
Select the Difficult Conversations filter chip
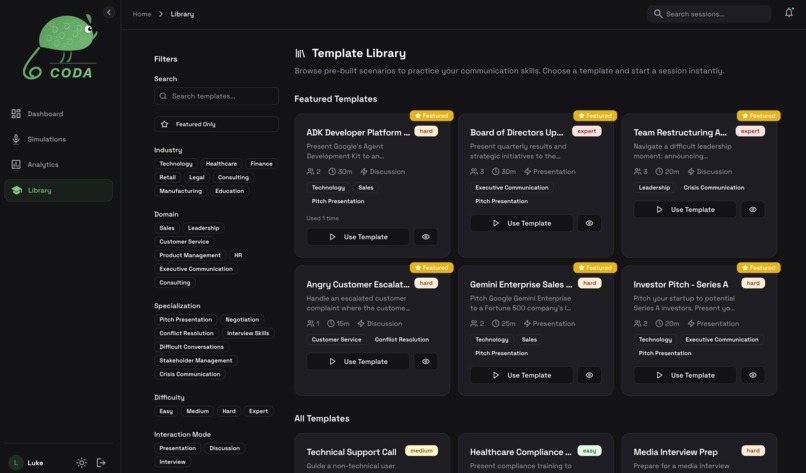tap(191, 347)
